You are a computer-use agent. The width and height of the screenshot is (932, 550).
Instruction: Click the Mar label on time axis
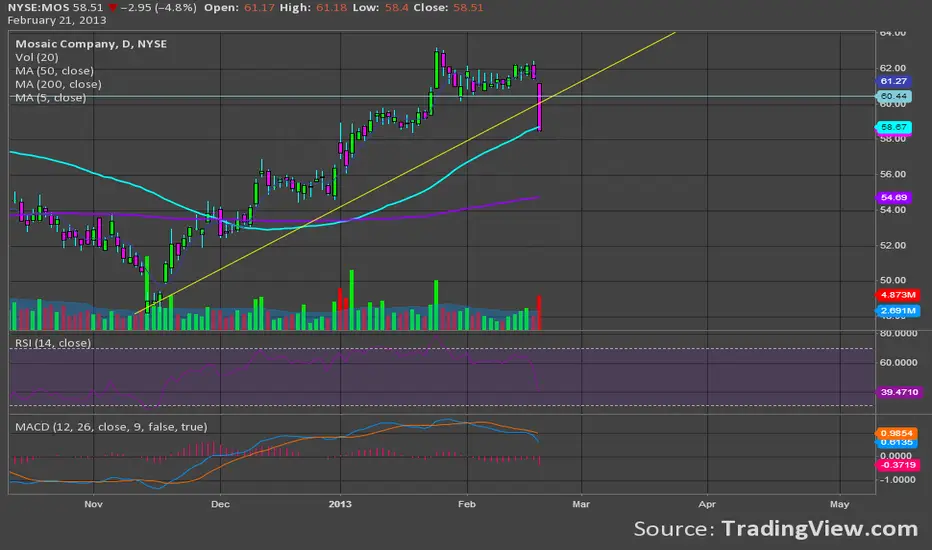581,504
